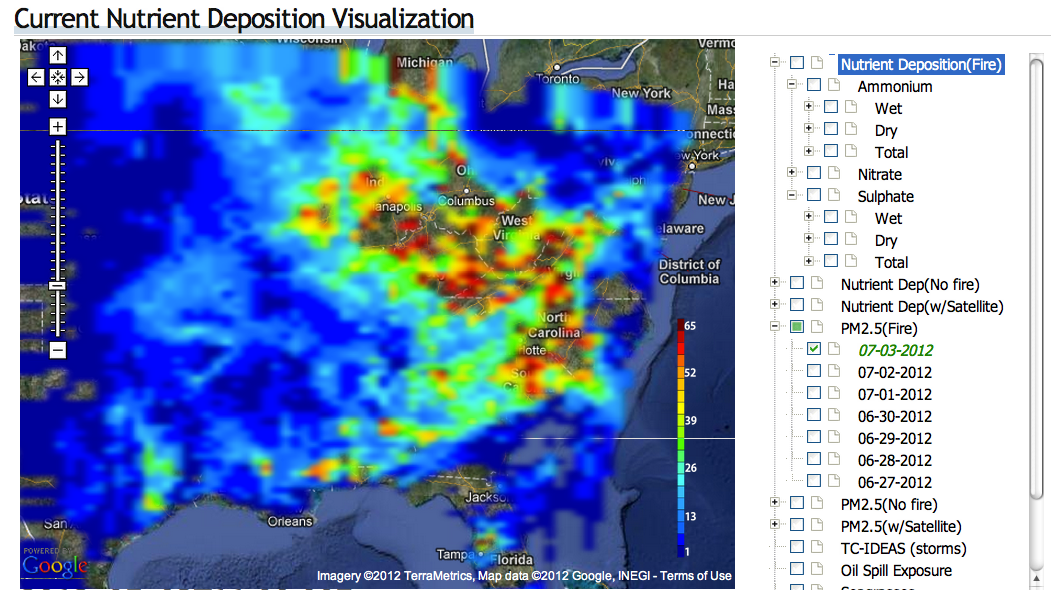The image size is (1051, 590).
Task: Click the page icon beside 07-03-2012
Action: pos(834,348)
